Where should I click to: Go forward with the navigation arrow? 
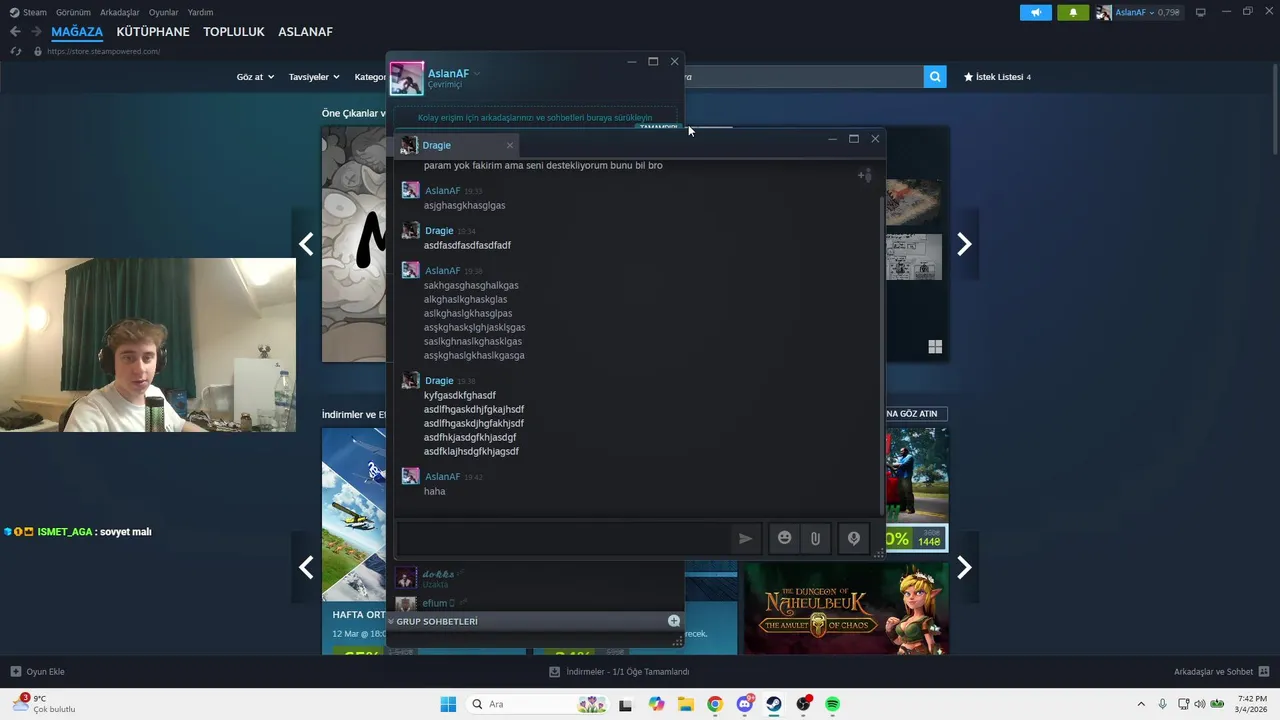click(36, 32)
